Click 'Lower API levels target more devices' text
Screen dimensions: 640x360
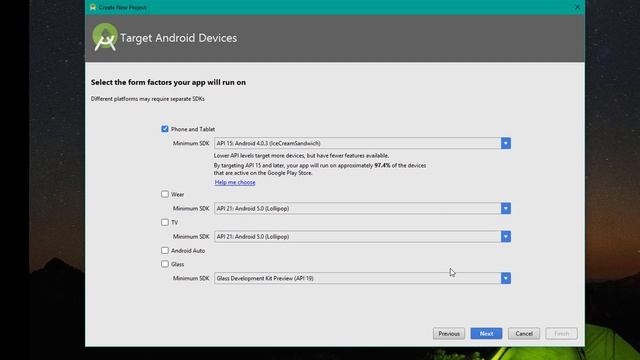[x=301, y=156]
